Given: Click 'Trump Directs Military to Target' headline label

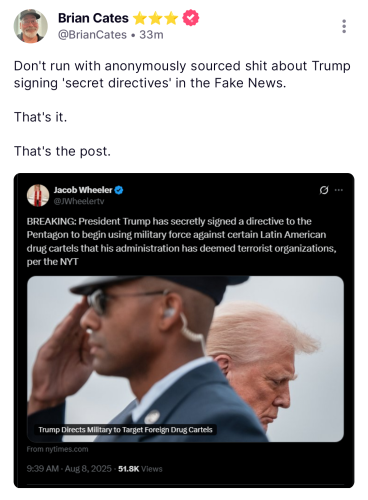Looking at the screenshot, I should pos(125,430).
